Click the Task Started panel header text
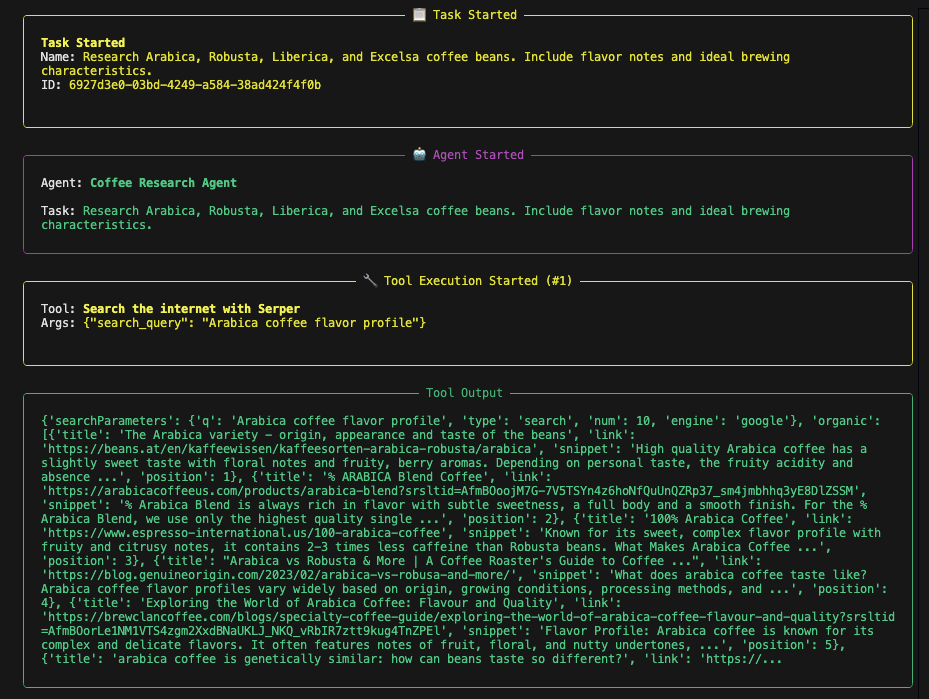Viewport: 929px width, 699px height. [x=474, y=15]
